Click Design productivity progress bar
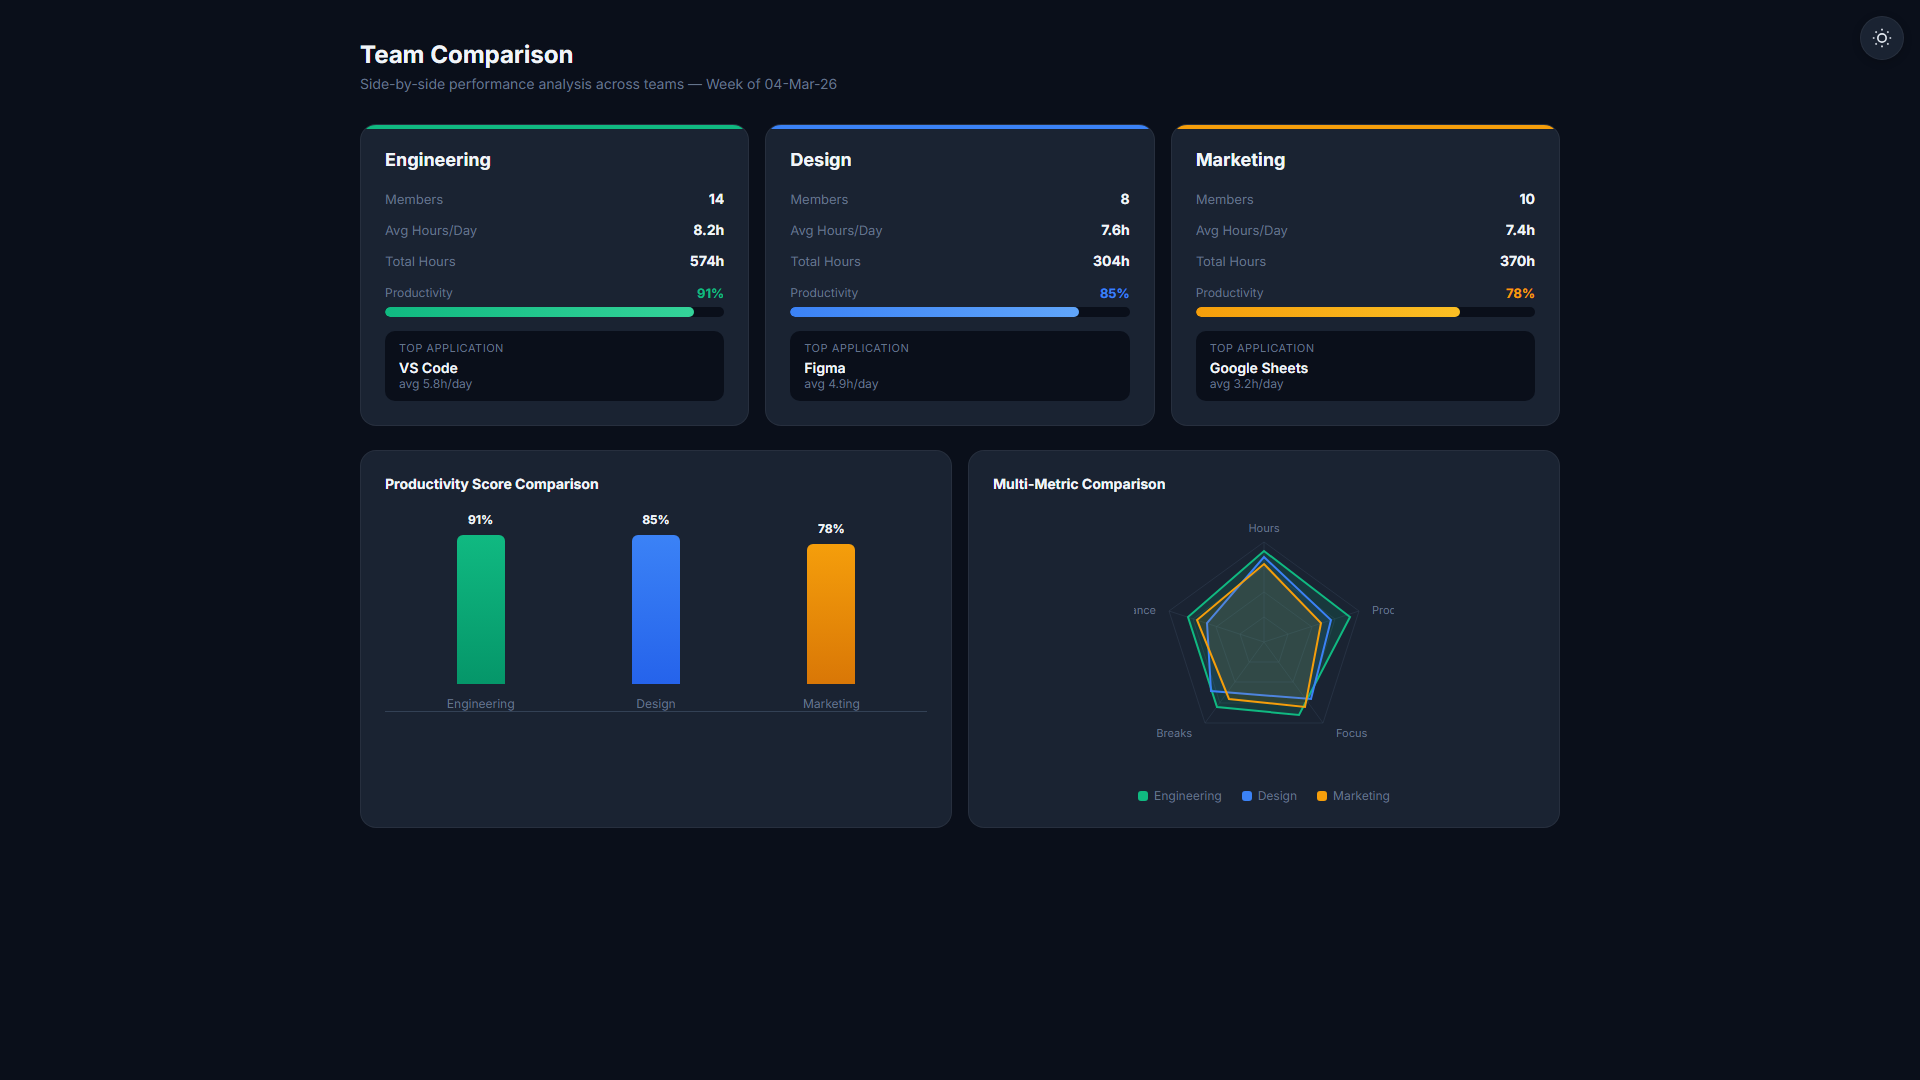1920x1080 pixels. [960, 312]
